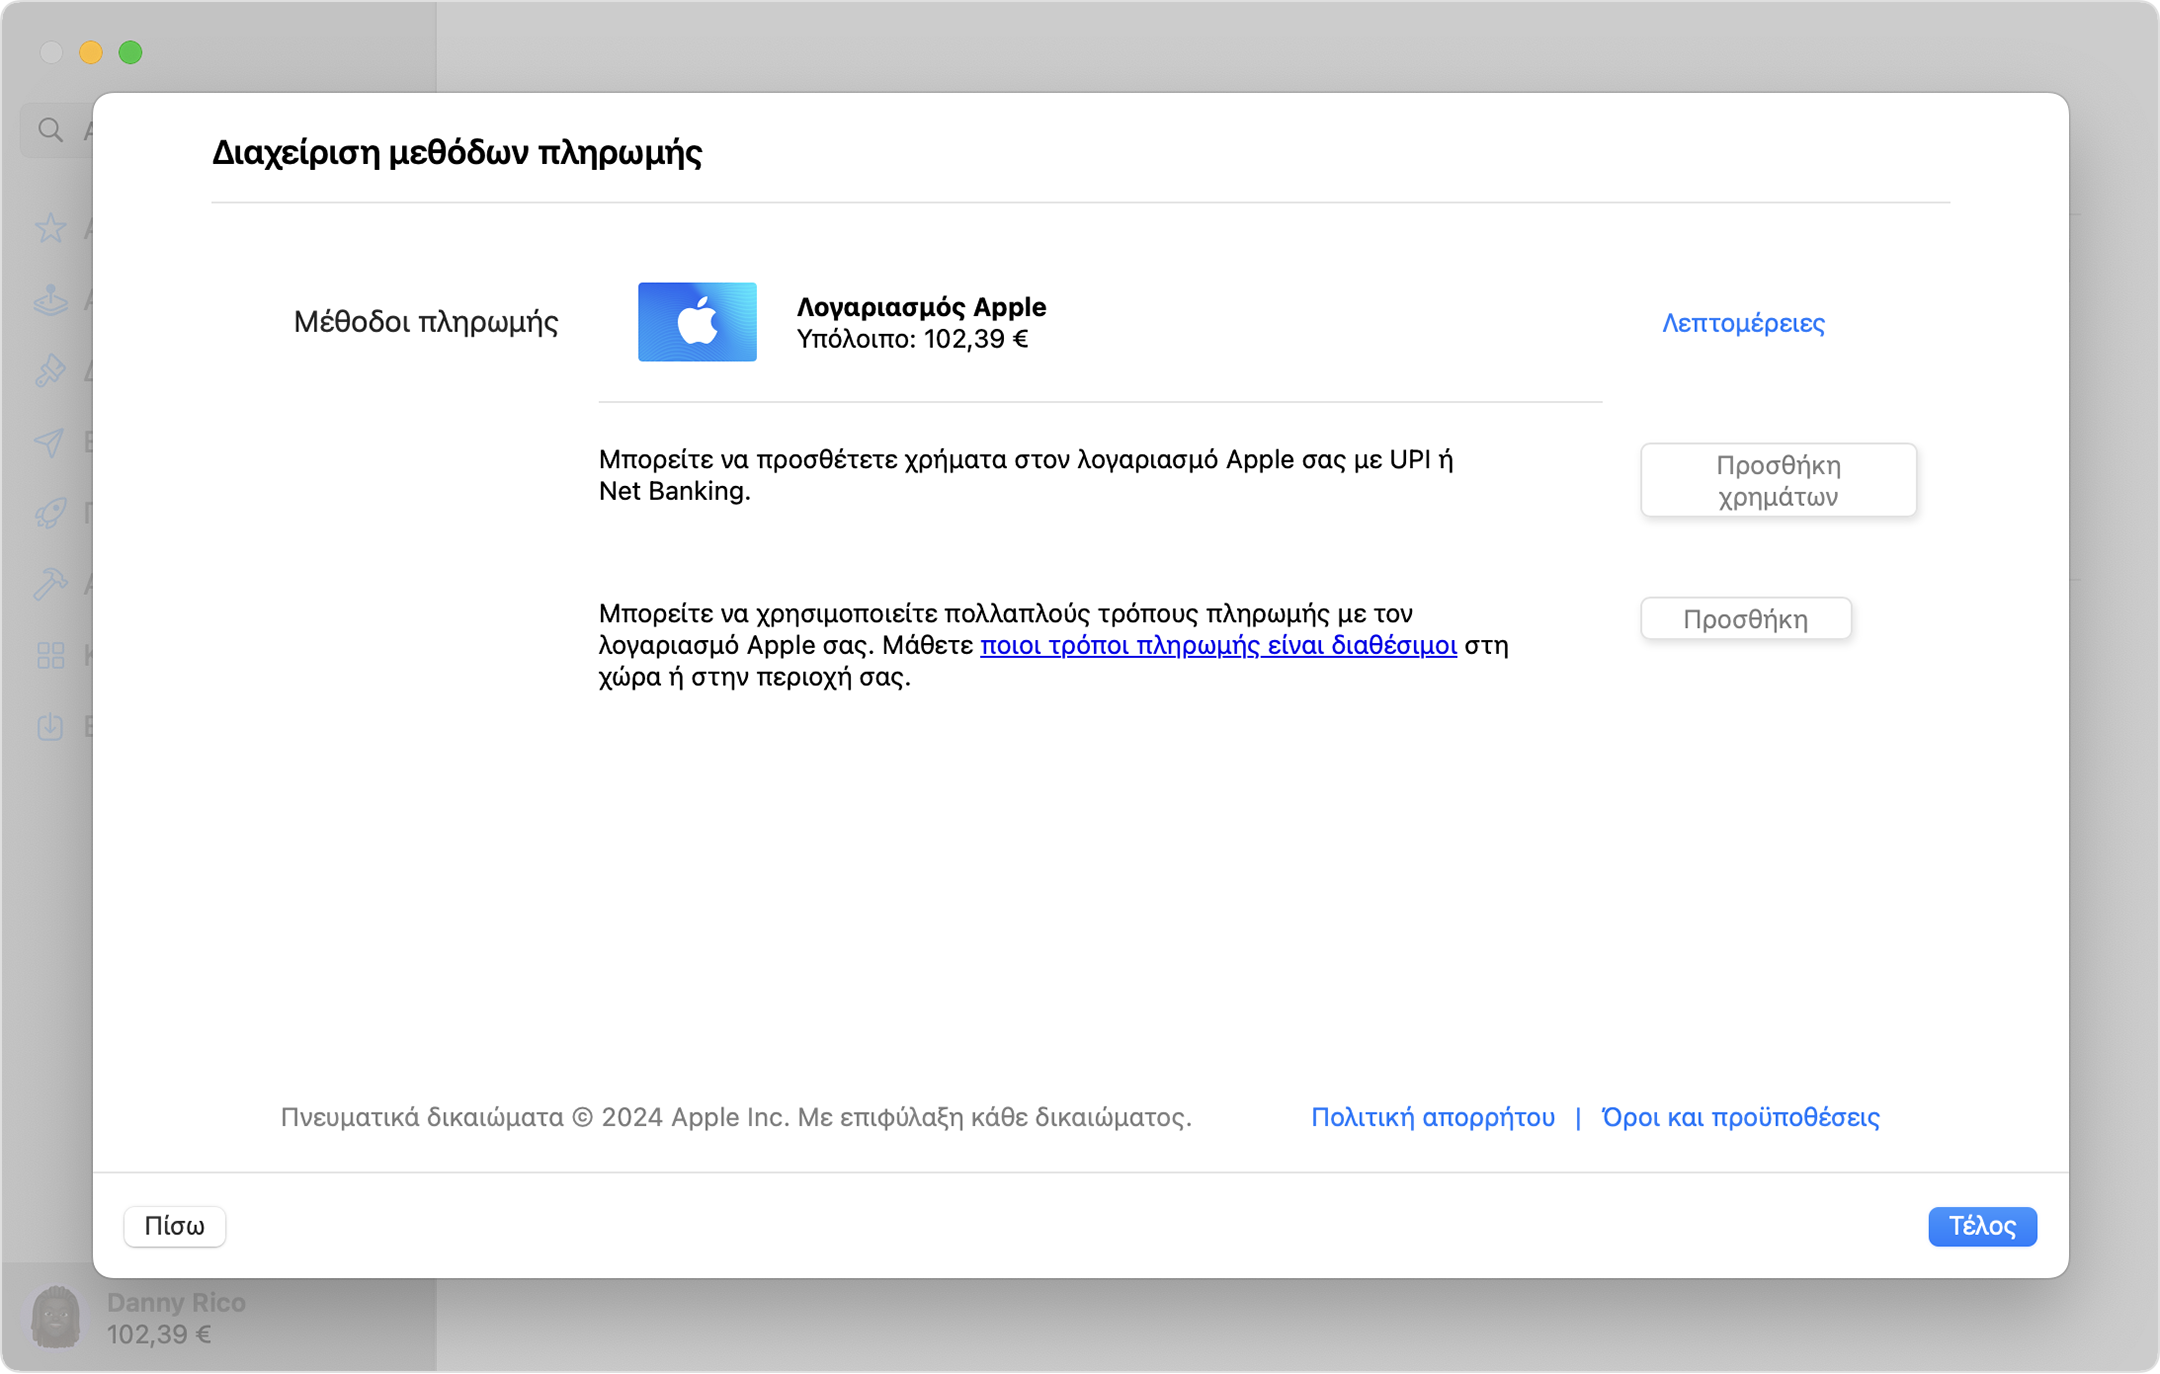Open the Όροι και προϋποθέσεις link

point(1740,1117)
